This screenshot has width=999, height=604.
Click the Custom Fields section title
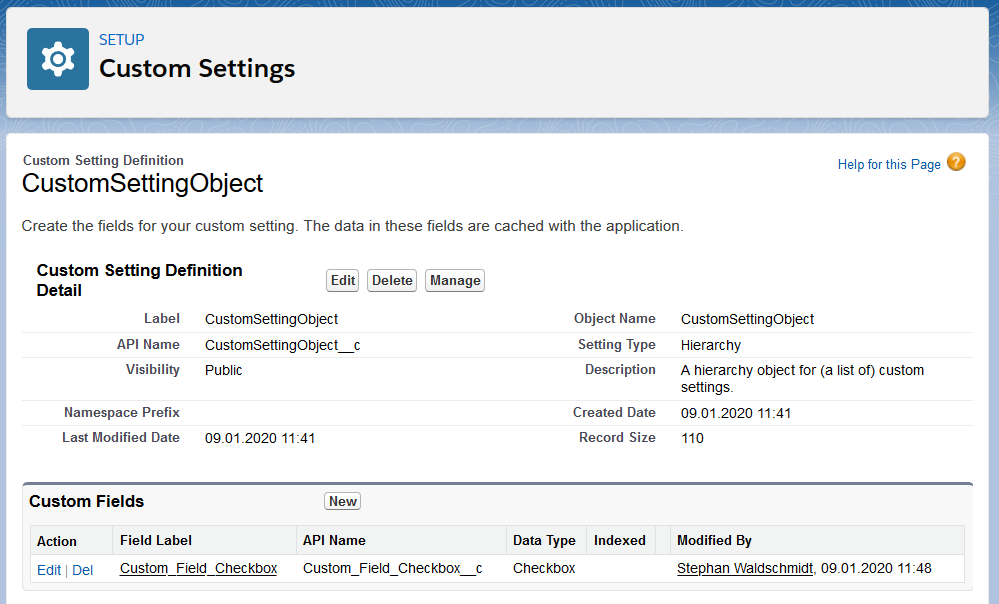[x=87, y=501]
